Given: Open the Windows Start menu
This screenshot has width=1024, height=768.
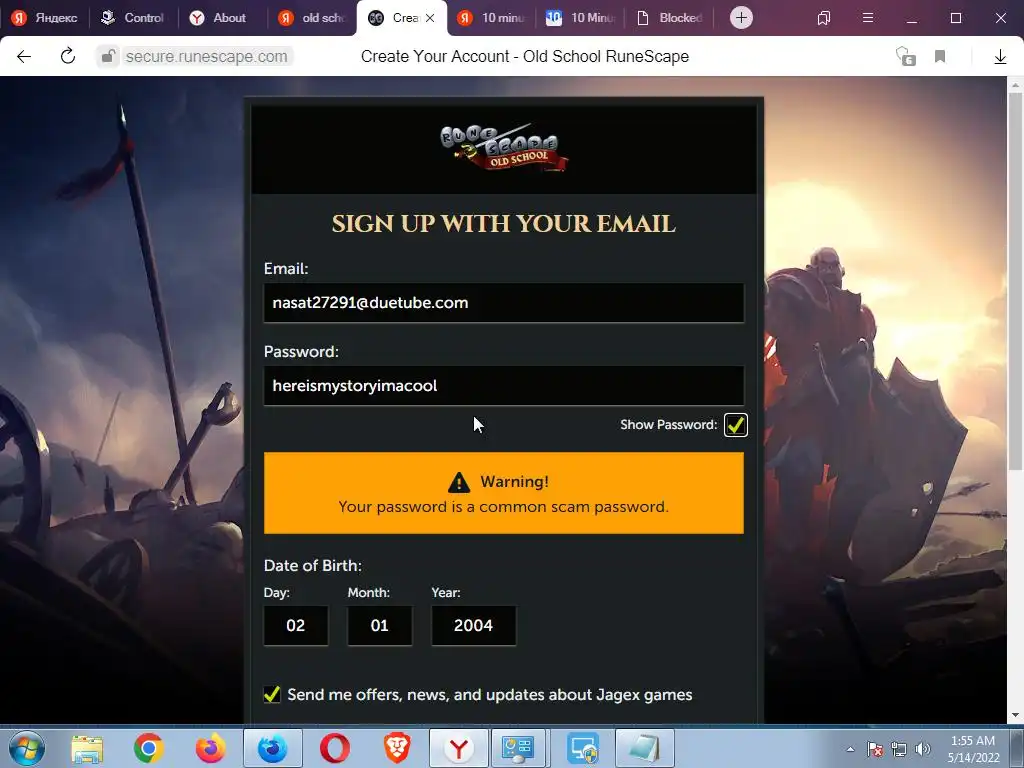Looking at the screenshot, I should point(26,748).
